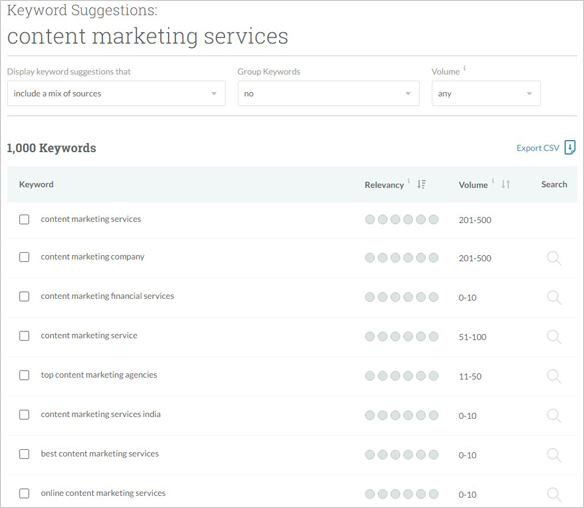584x508 pixels.
Task: Click the Keyword column header
Action: point(36,184)
